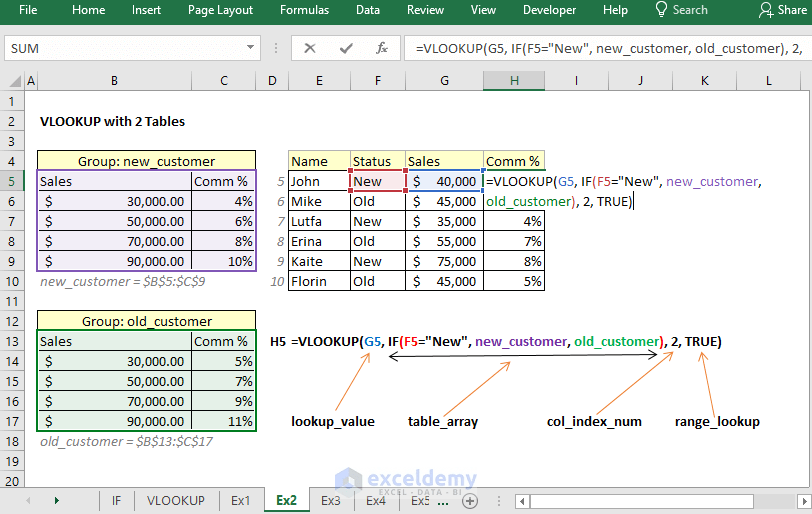
Task: Cancel the formula entry with the X icon
Action: pyautogui.click(x=310, y=49)
